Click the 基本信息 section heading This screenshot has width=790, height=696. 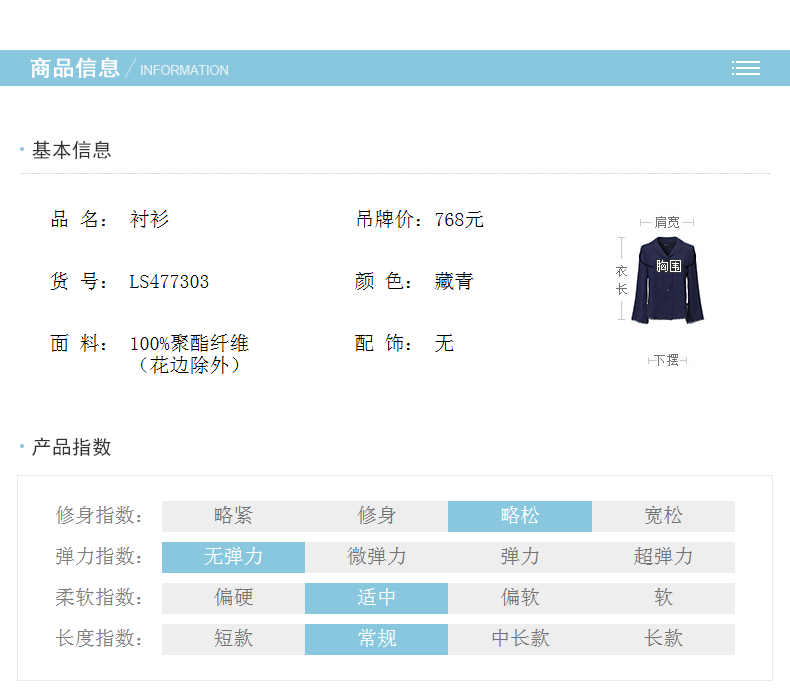point(71,150)
